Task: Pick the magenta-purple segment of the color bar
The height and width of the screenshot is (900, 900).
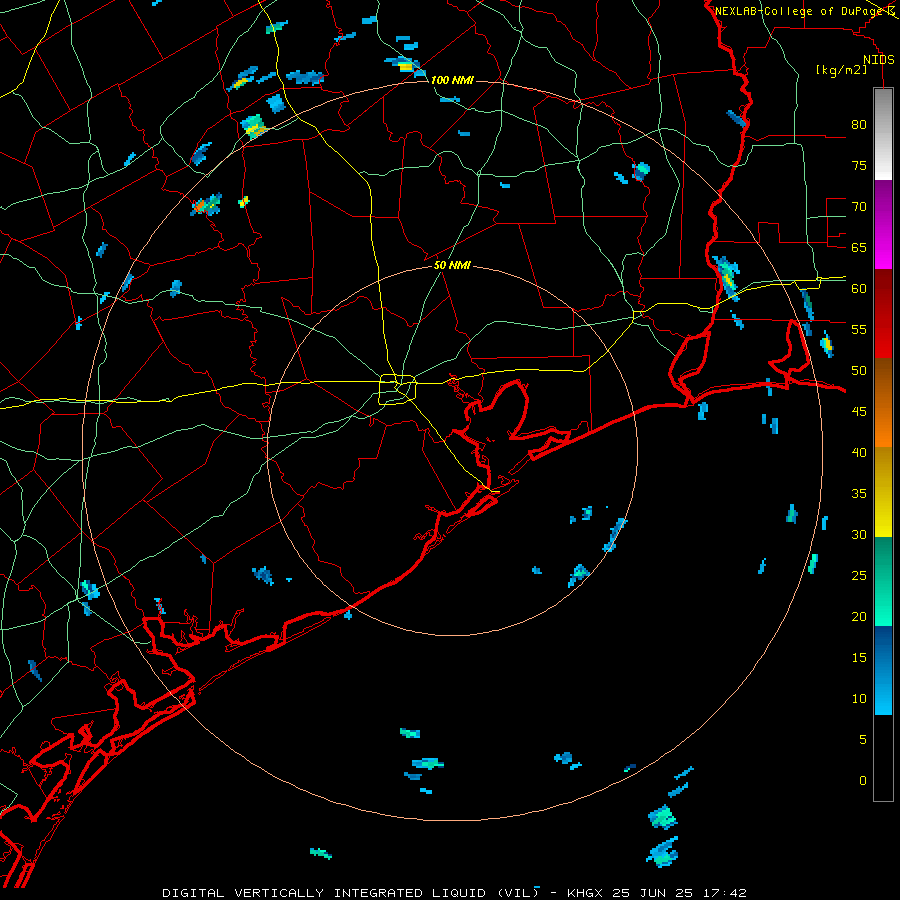Action: [x=883, y=225]
